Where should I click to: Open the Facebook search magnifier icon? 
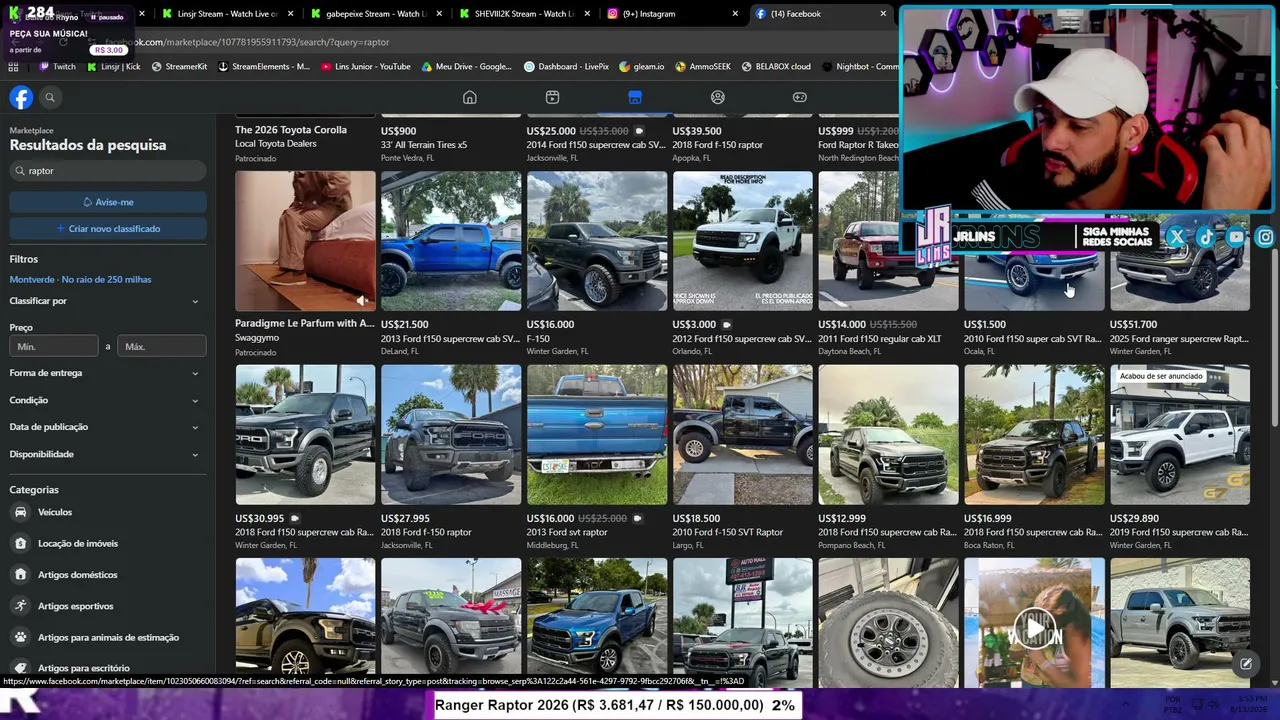pos(50,97)
